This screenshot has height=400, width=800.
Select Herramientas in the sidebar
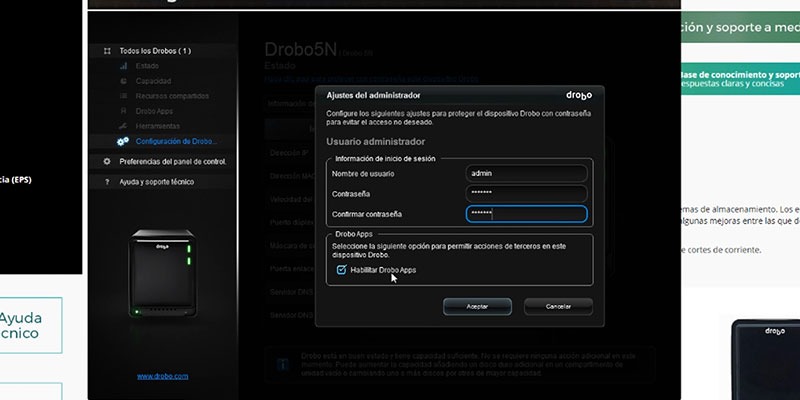coord(158,126)
